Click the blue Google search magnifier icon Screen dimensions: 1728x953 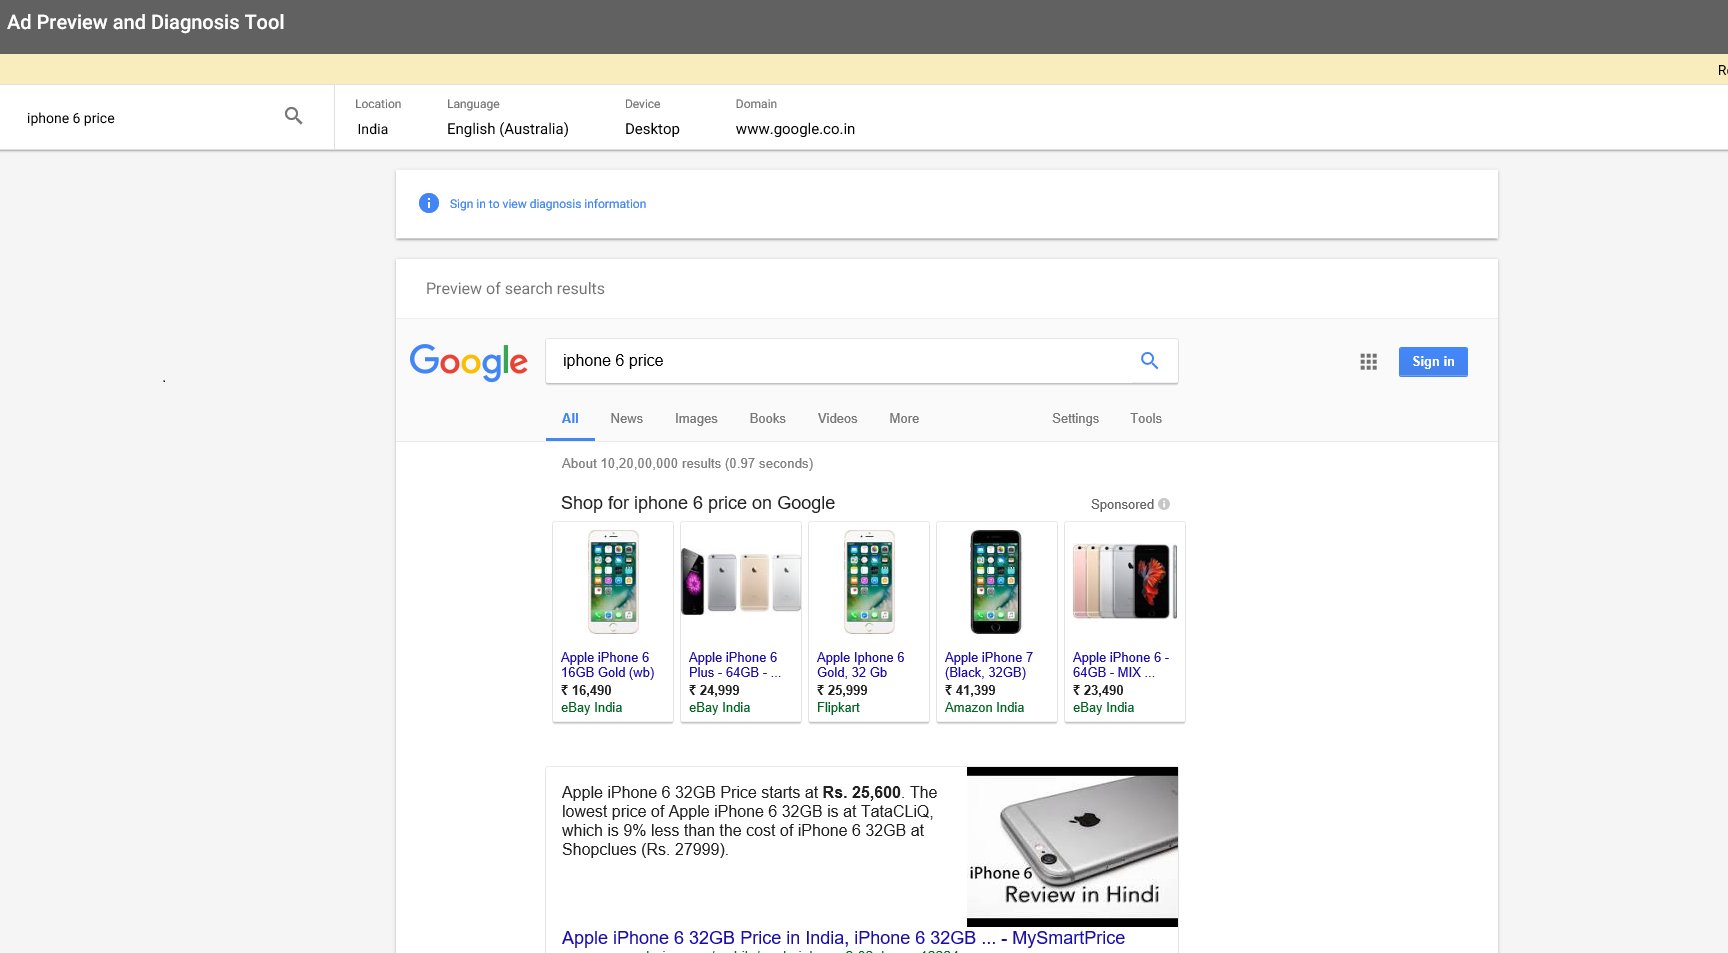pos(1149,361)
